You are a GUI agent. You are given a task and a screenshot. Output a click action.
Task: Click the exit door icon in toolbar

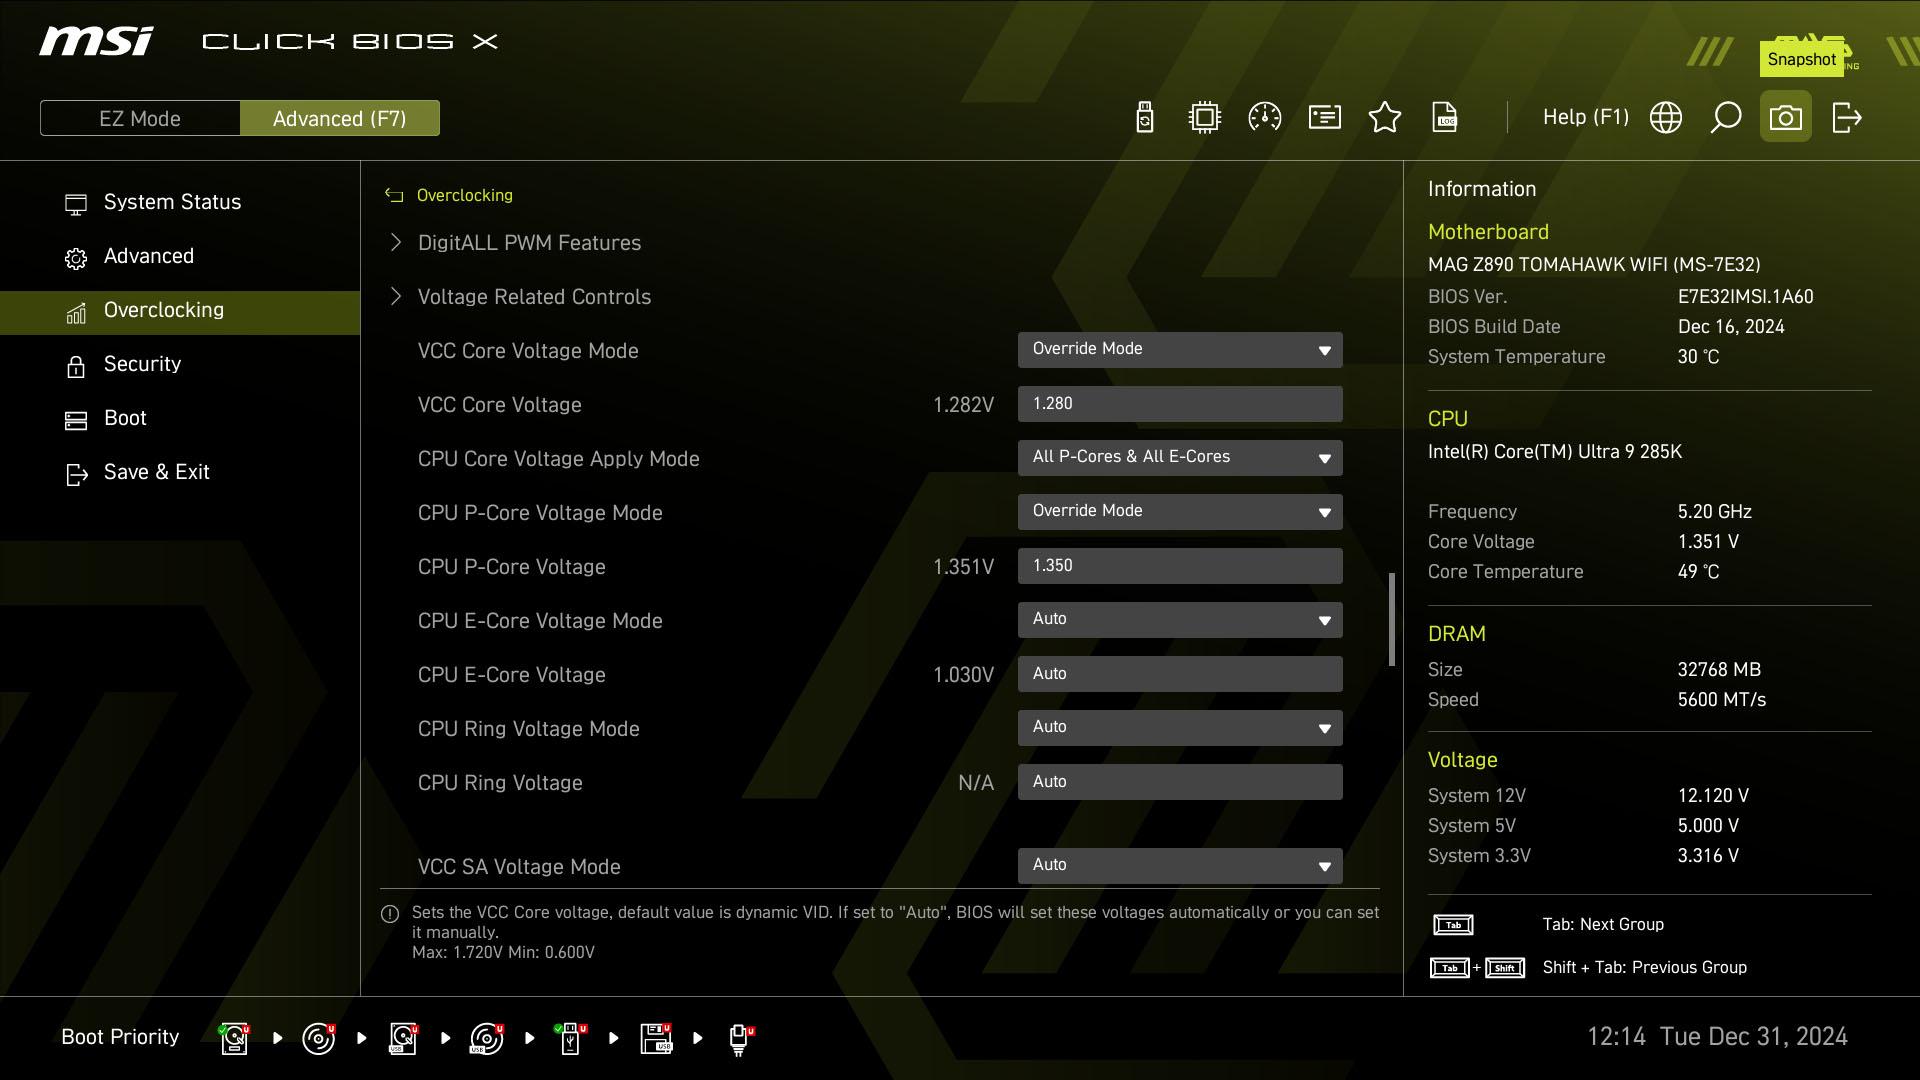1846,118
